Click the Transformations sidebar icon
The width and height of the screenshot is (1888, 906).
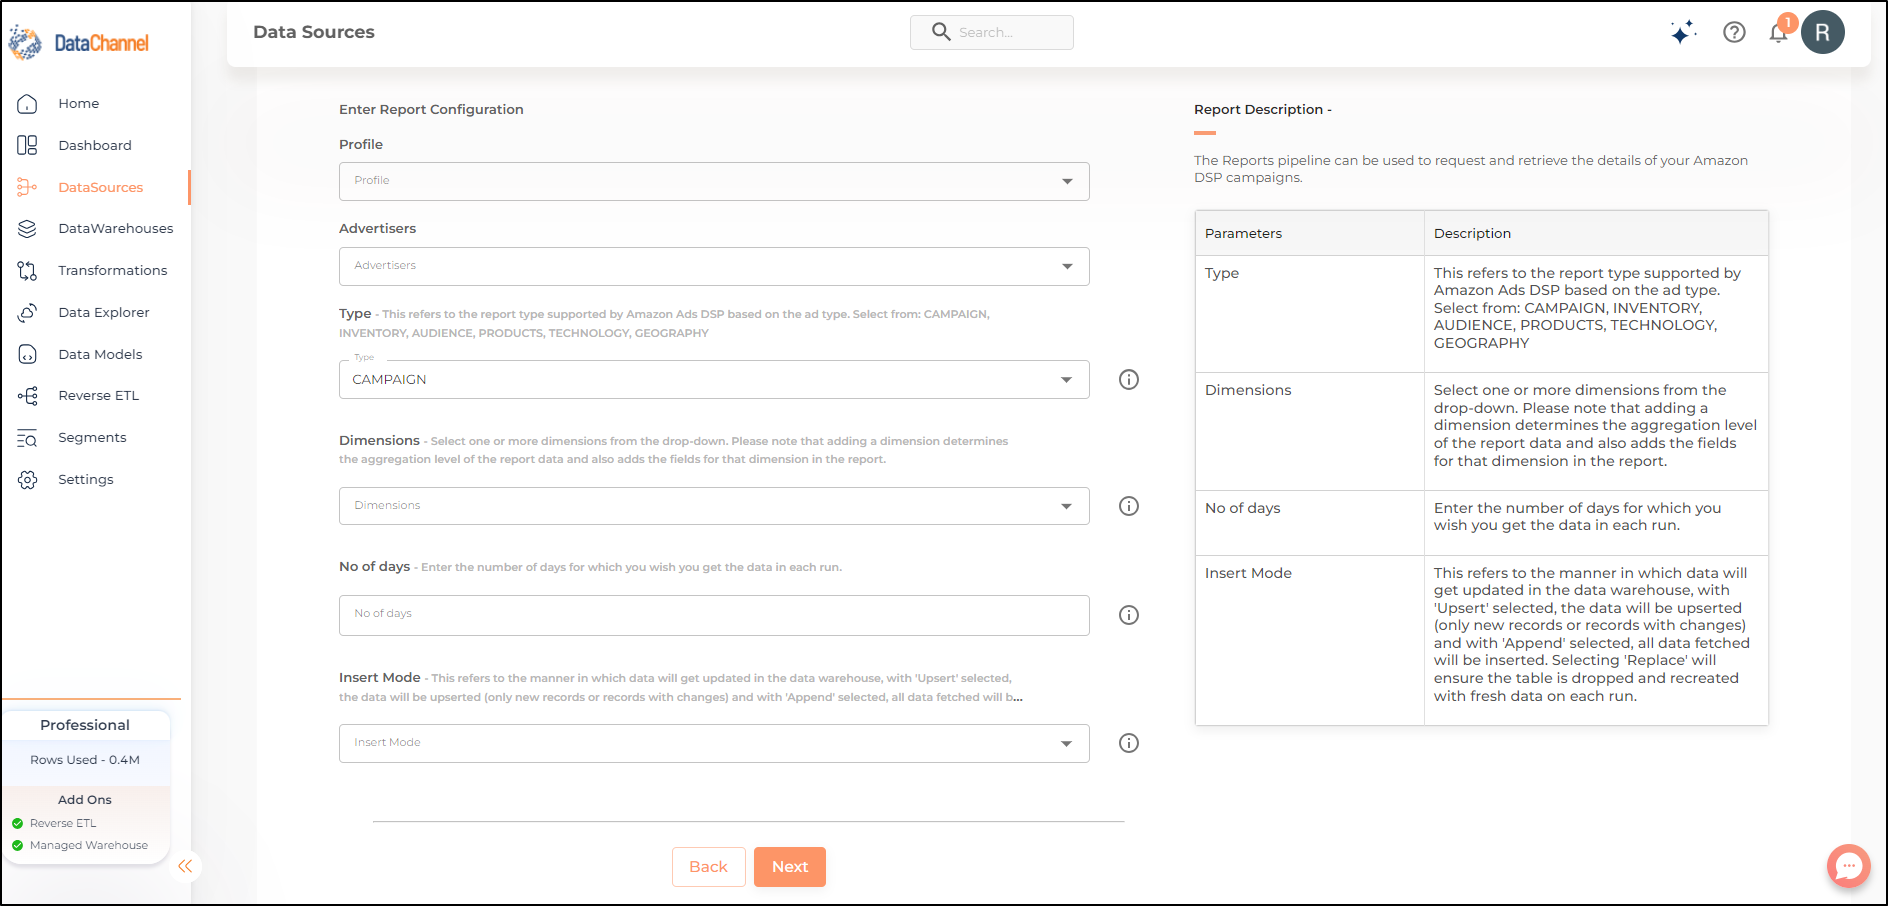click(x=27, y=271)
